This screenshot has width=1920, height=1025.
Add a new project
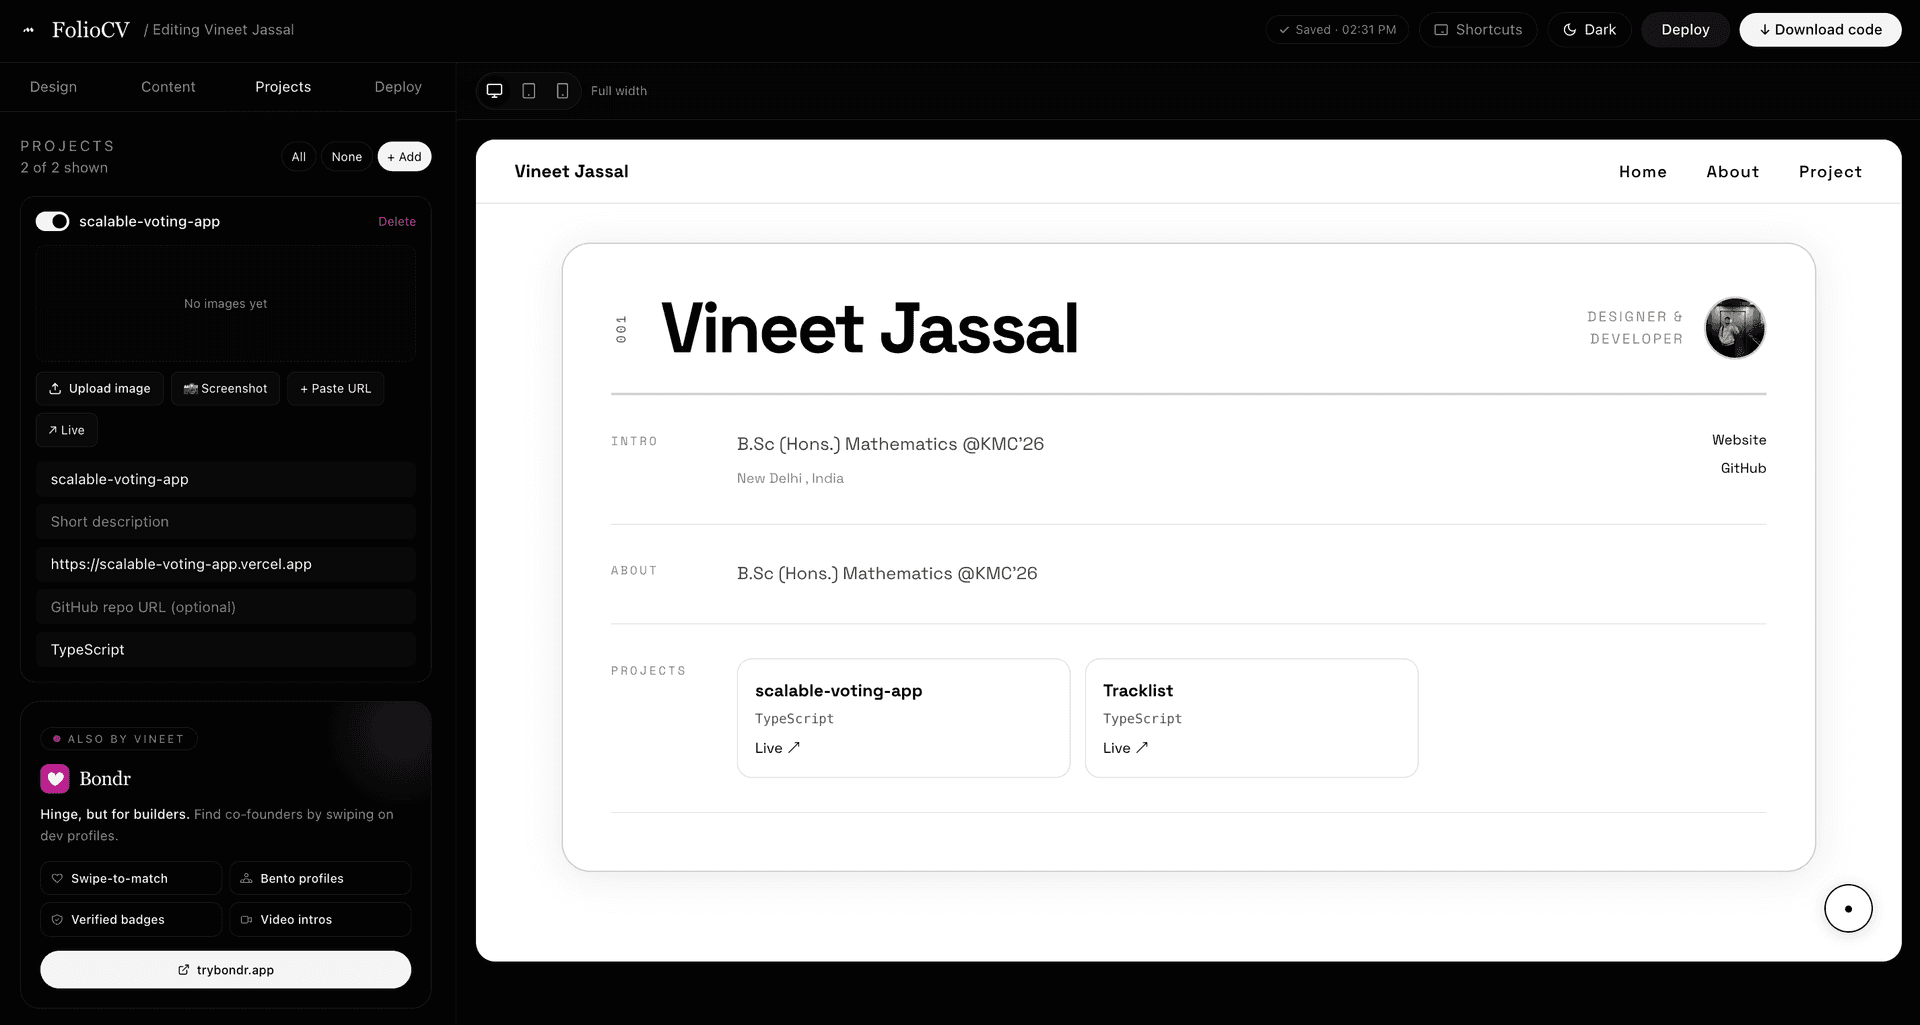coord(404,157)
